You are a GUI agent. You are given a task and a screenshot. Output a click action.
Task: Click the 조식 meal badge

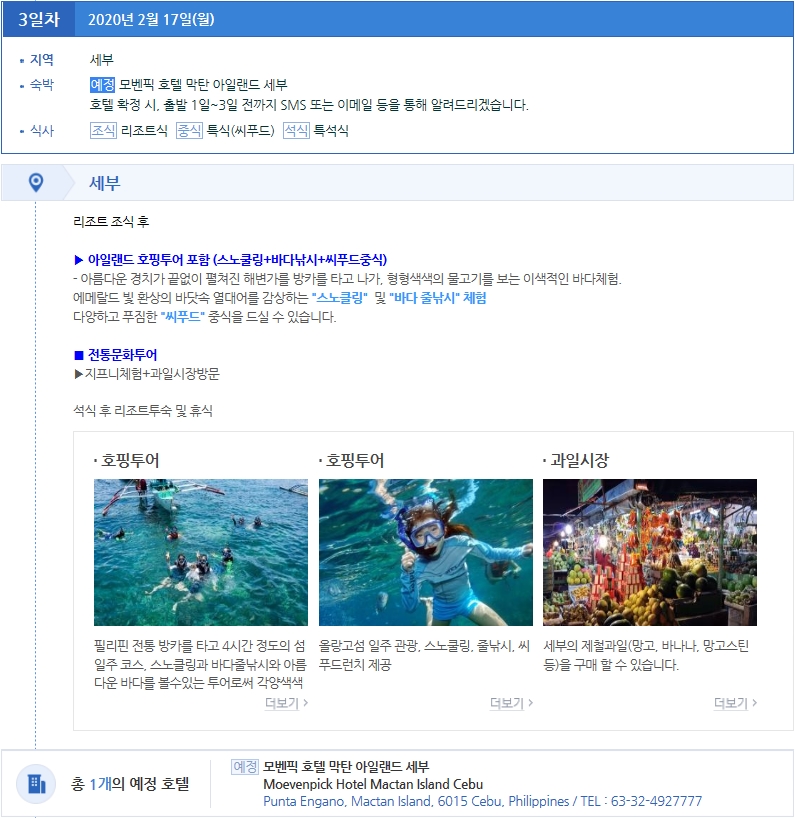[103, 131]
